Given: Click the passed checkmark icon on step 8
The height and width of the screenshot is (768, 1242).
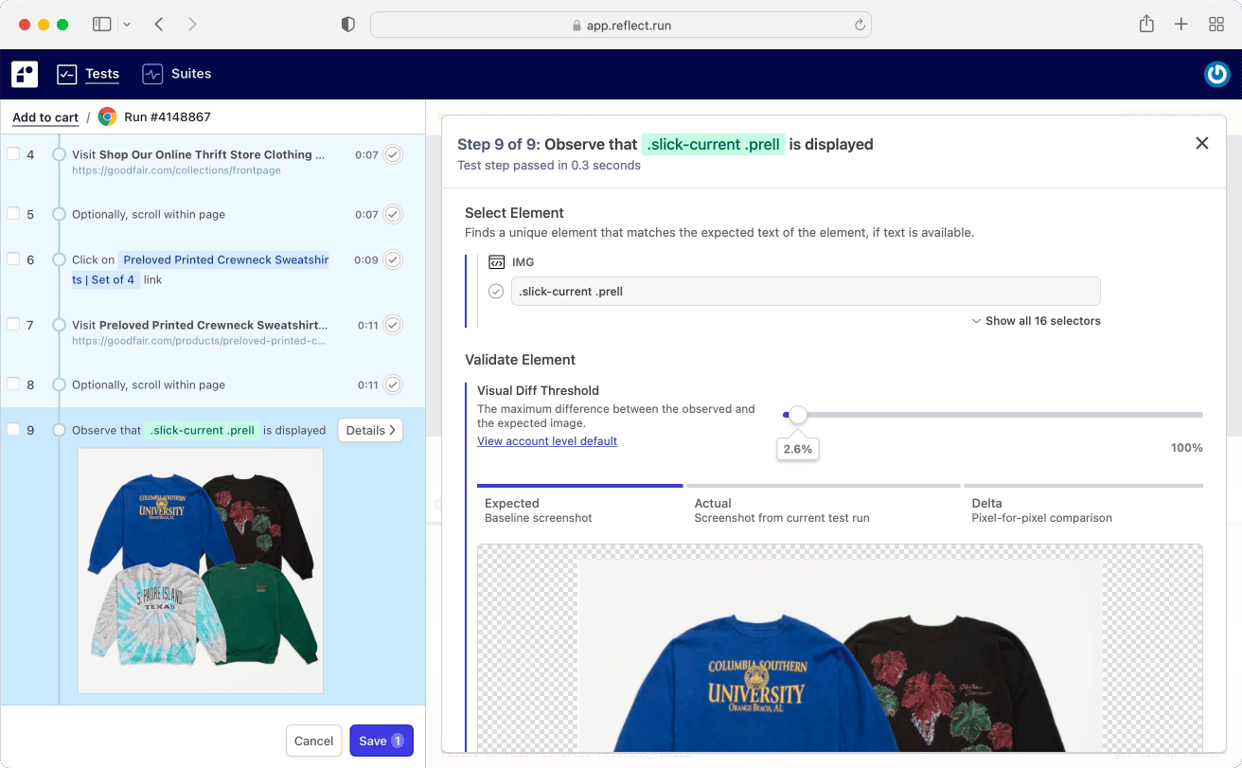Looking at the screenshot, I should click(393, 385).
